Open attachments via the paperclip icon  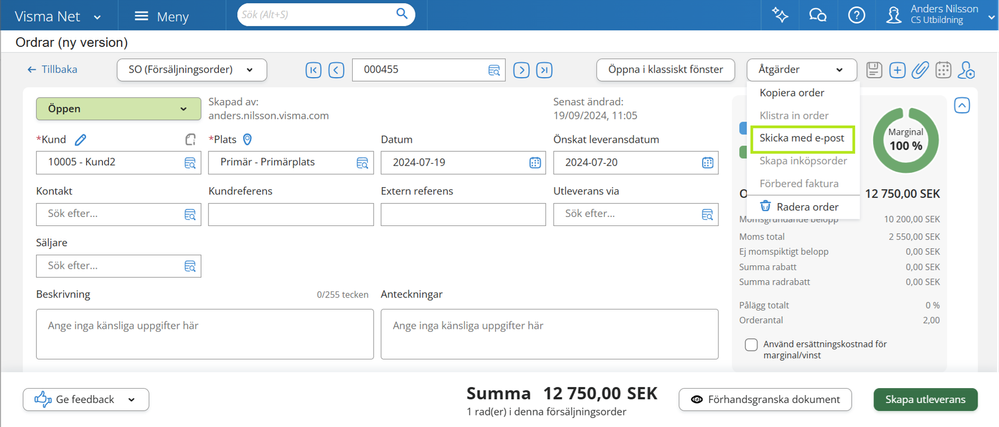tap(920, 69)
